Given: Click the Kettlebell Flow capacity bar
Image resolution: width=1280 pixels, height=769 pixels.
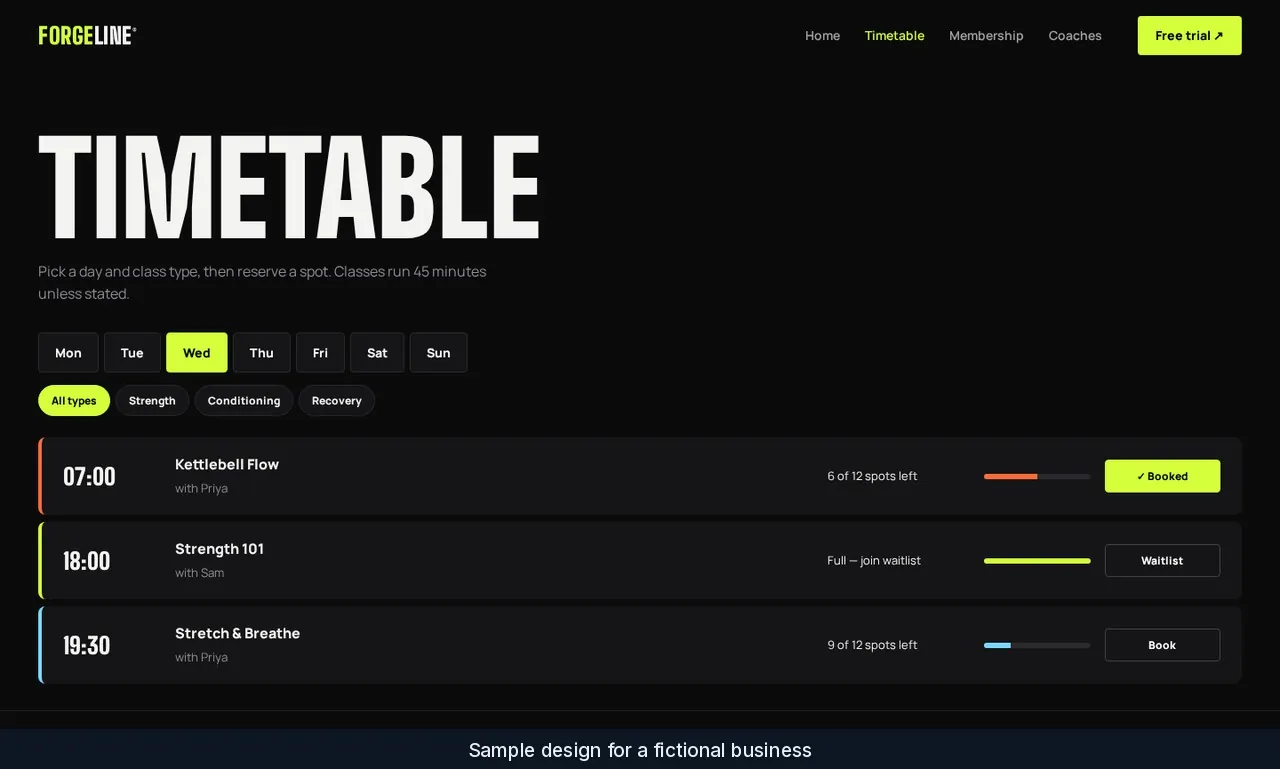Looking at the screenshot, I should (1037, 476).
